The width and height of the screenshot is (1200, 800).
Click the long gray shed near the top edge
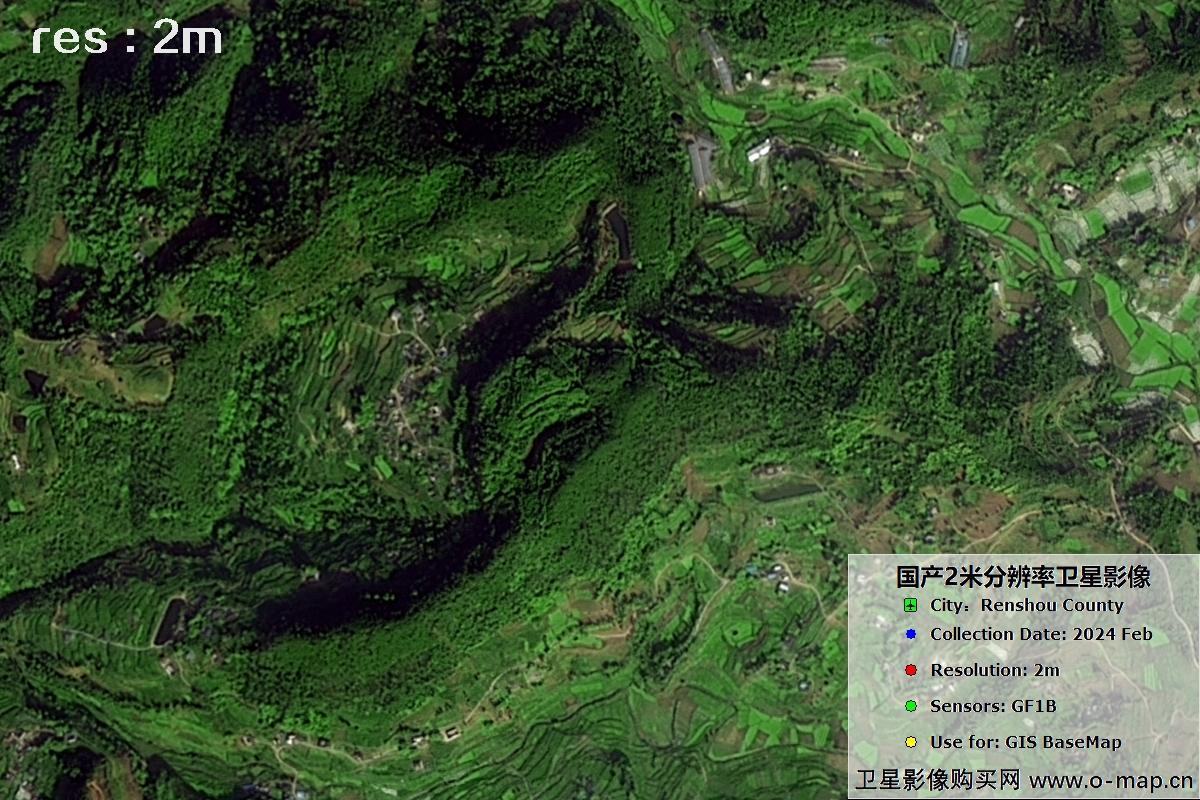(x=717, y=60)
